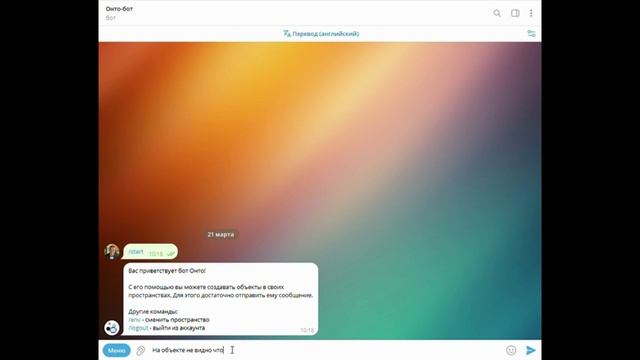Open the emoji picker smiley icon
The image size is (640, 360).
tap(511, 350)
